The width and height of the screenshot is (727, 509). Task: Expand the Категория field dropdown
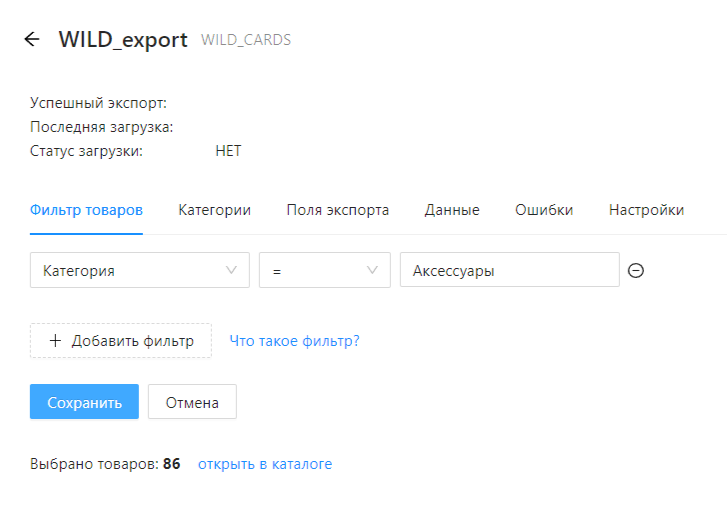pyautogui.click(x=139, y=270)
